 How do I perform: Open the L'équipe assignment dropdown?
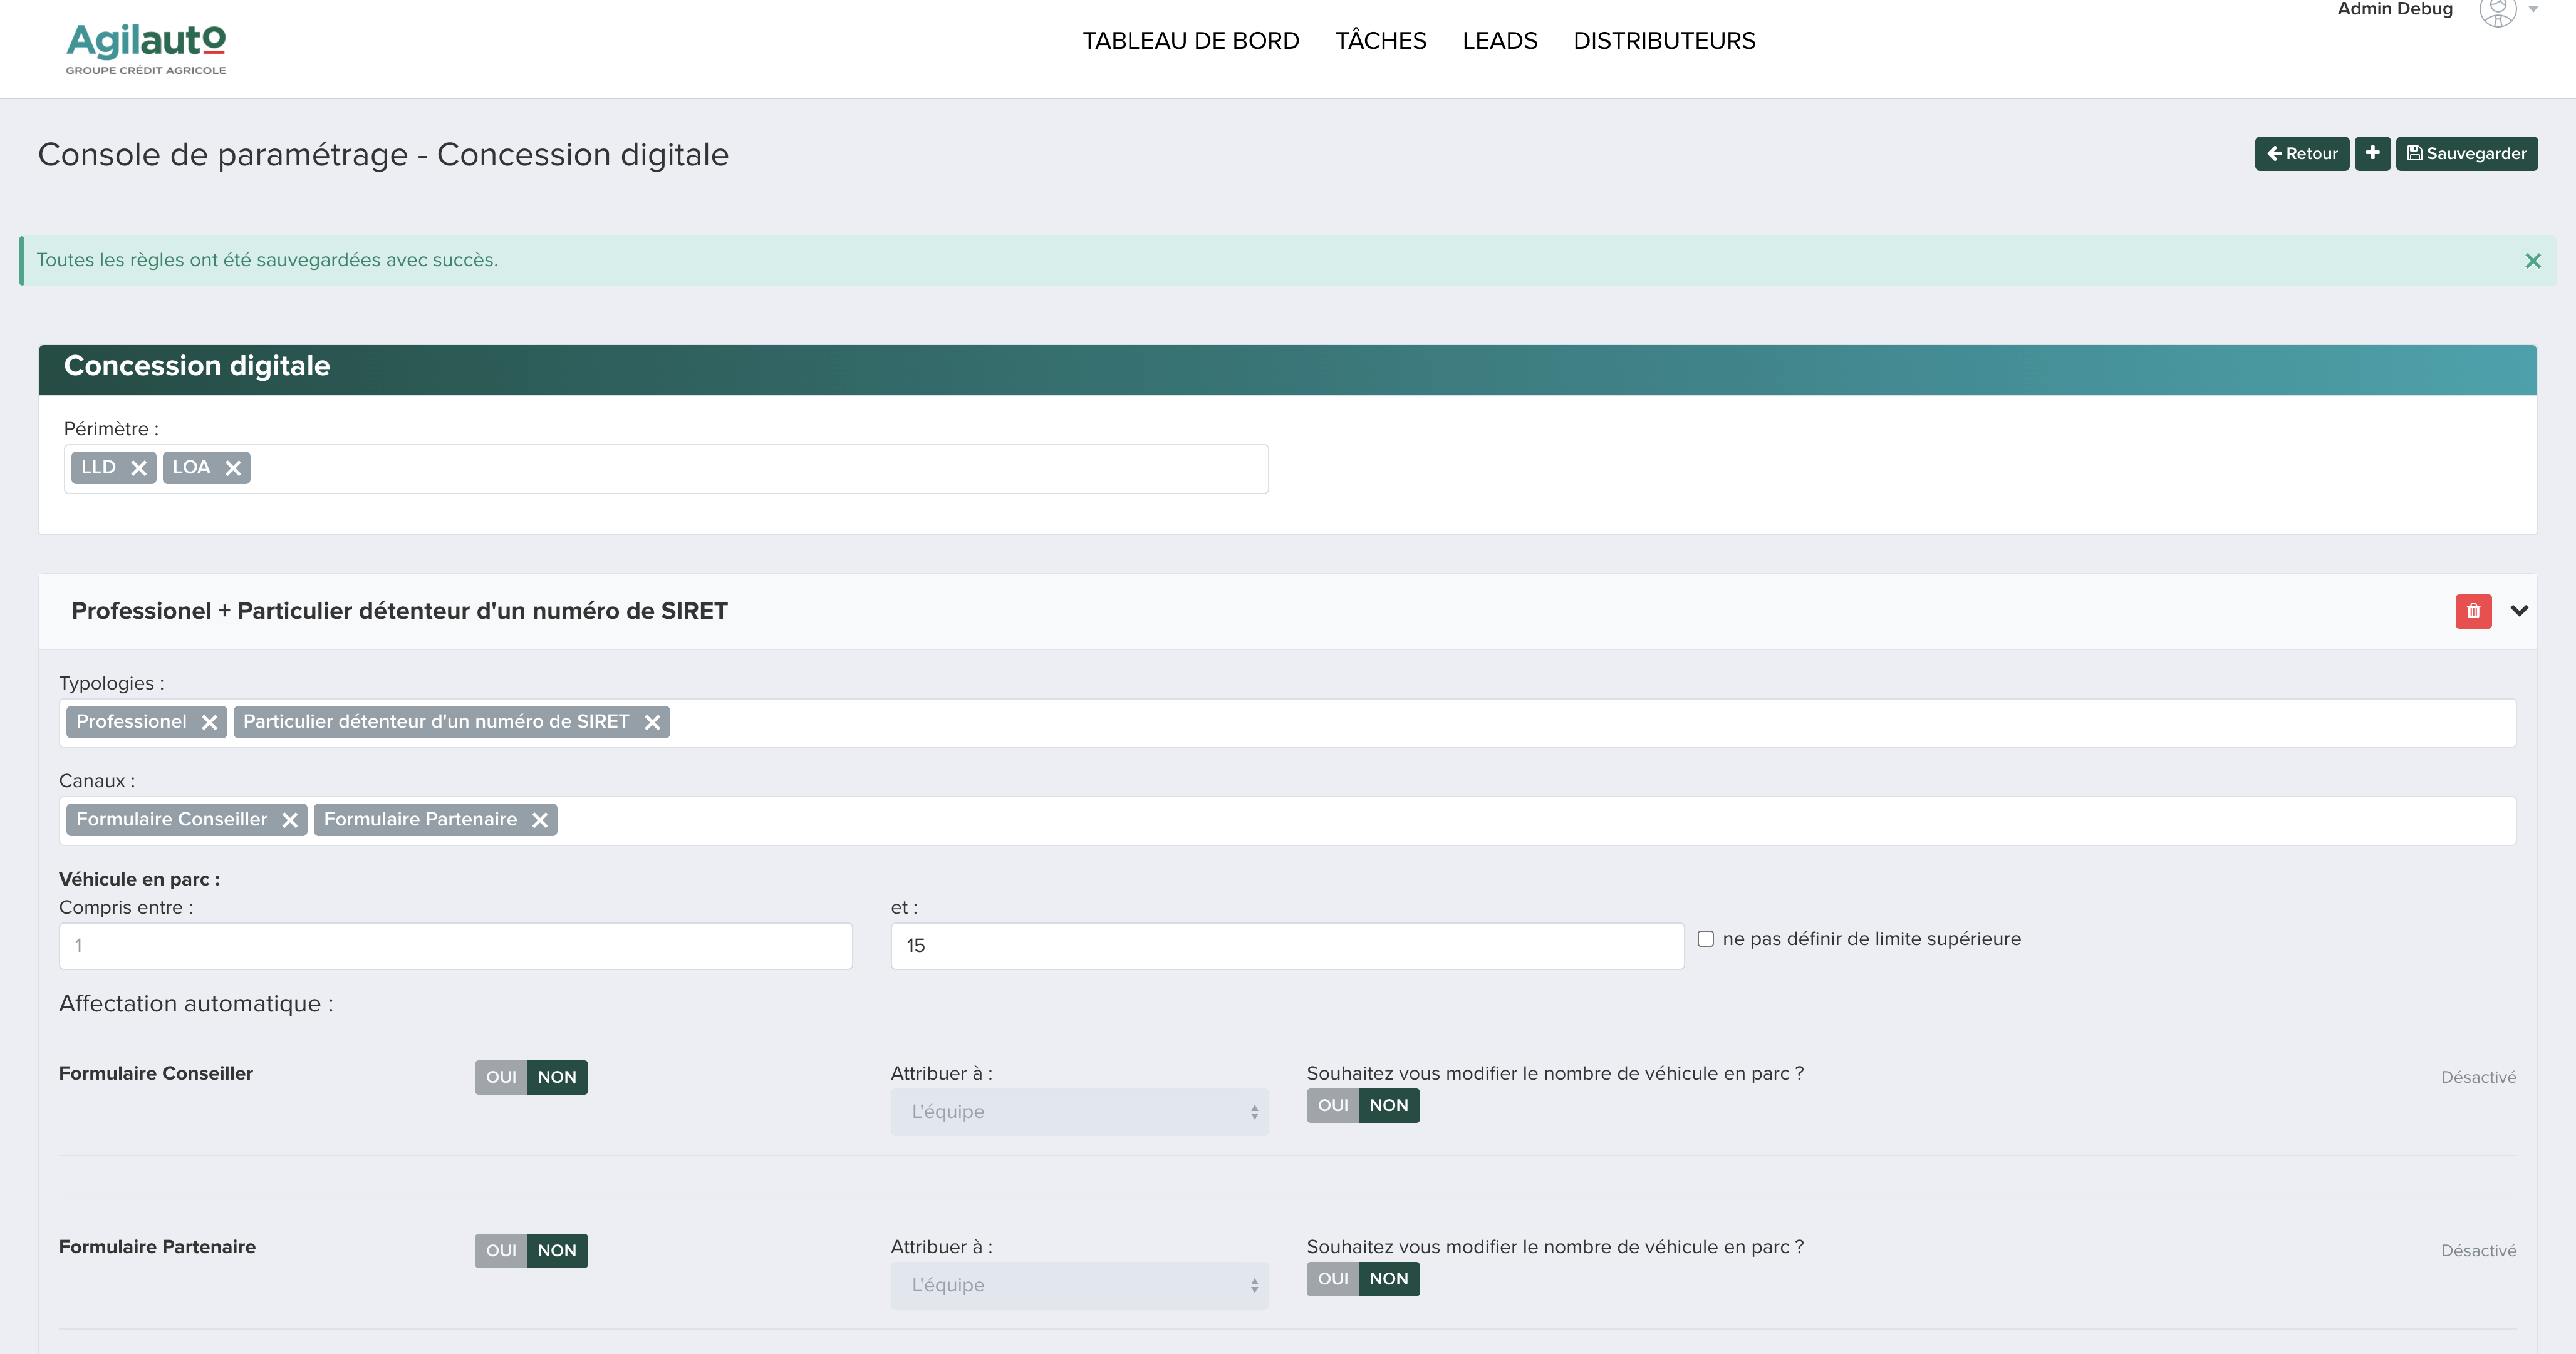(1079, 1111)
